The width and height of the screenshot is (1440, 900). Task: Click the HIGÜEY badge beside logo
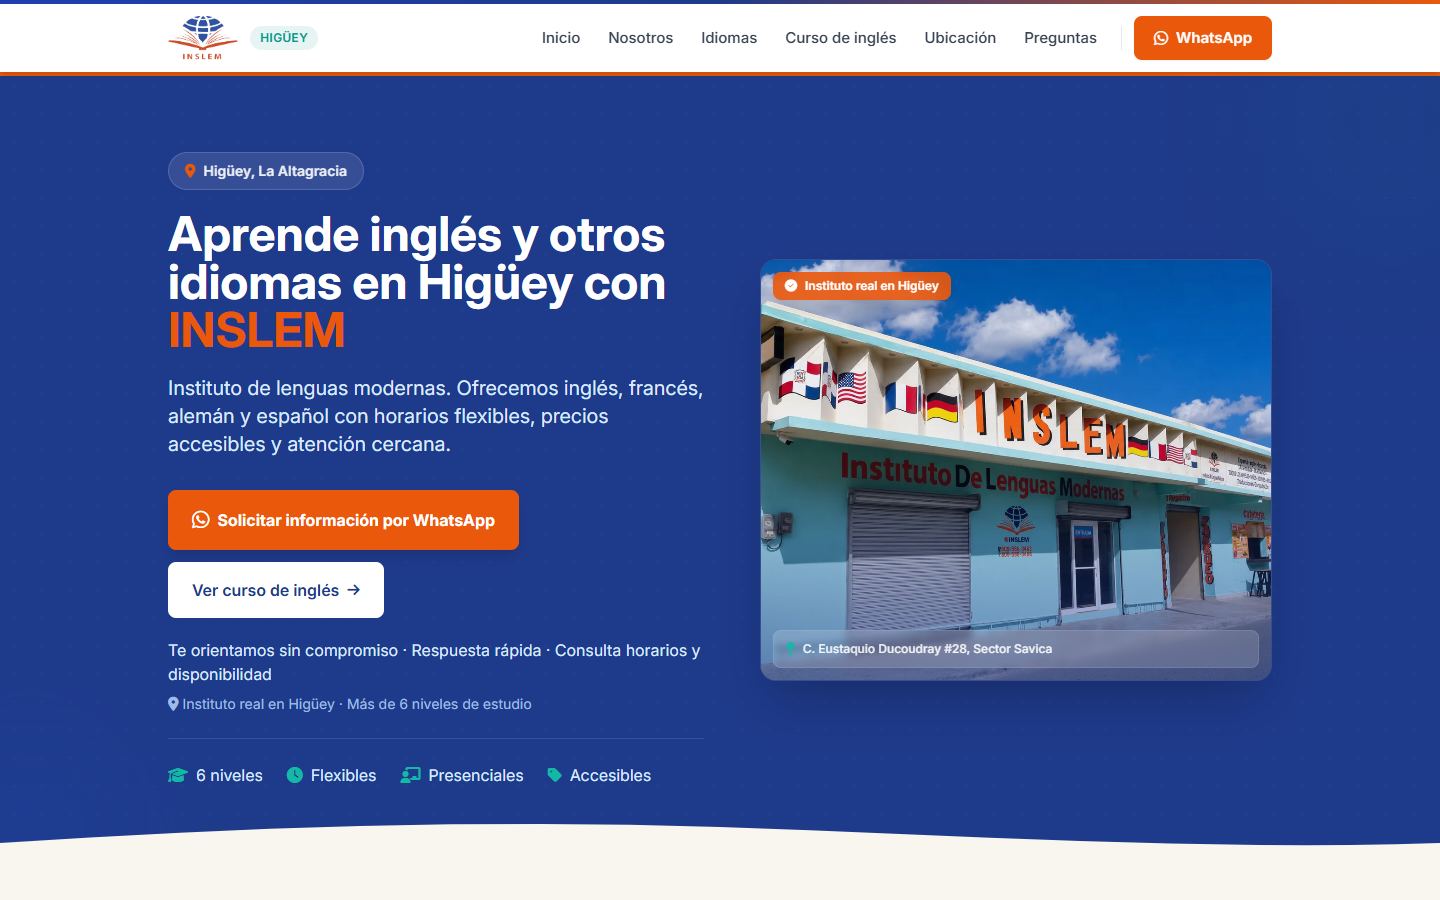[284, 38]
